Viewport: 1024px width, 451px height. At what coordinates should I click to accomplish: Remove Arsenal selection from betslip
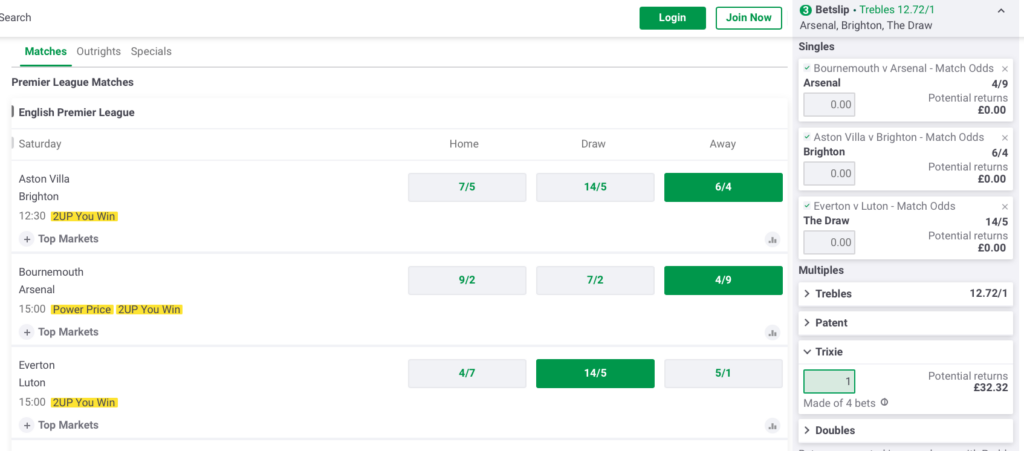point(1004,69)
